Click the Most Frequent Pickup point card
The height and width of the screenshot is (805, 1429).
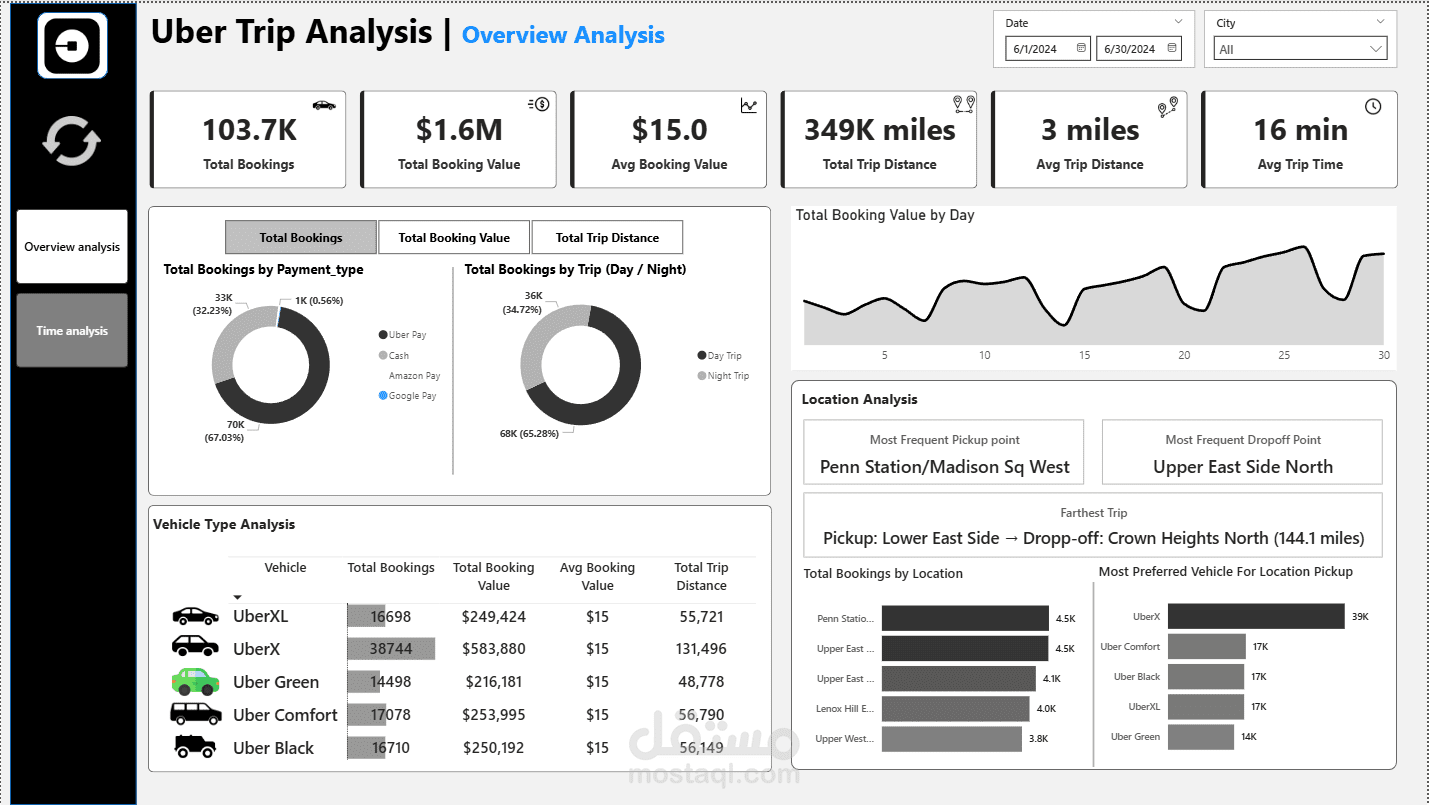click(943, 452)
